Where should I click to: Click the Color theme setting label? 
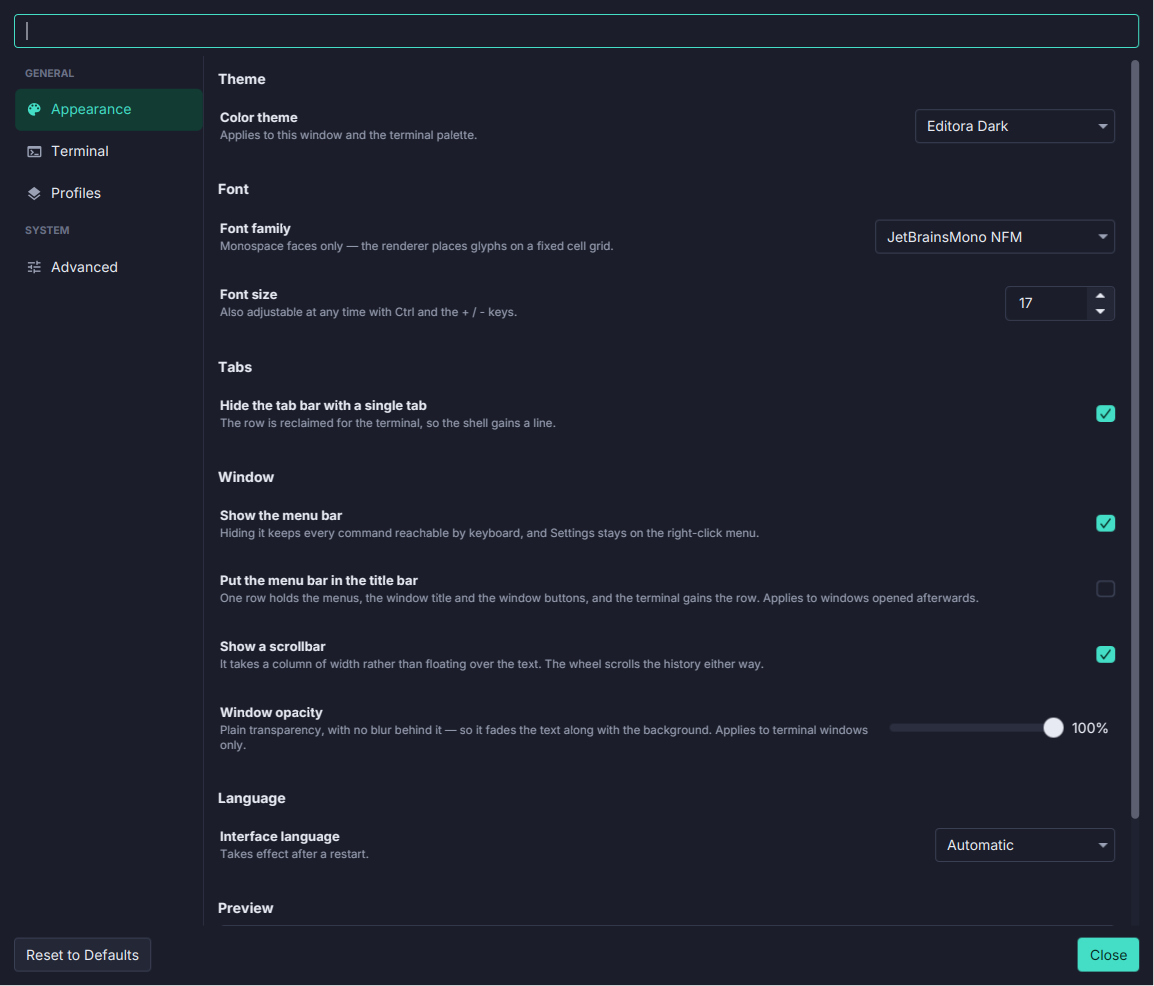click(x=258, y=118)
